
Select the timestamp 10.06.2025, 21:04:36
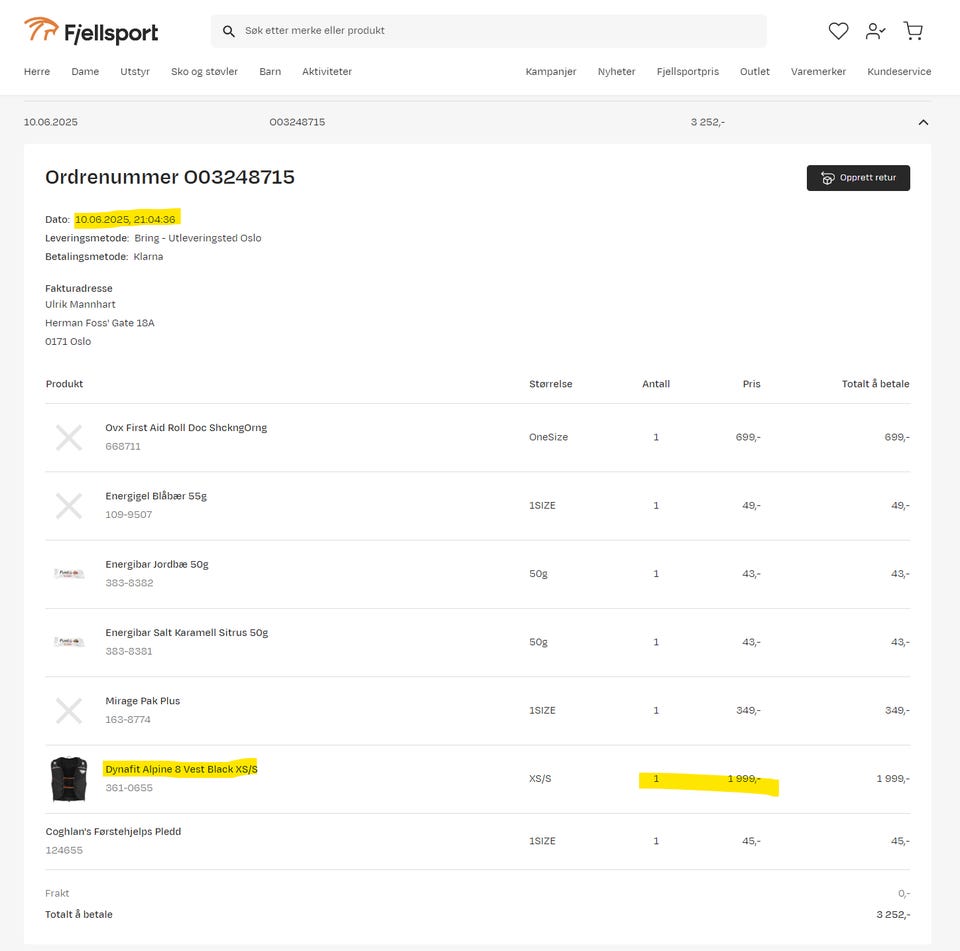(125, 219)
